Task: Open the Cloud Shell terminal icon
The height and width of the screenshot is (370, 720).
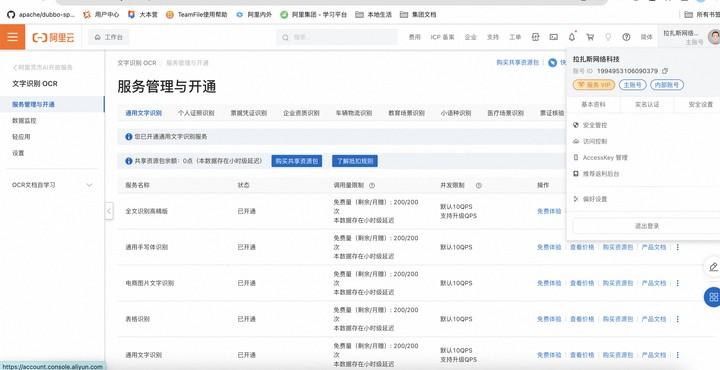Action: [554, 37]
